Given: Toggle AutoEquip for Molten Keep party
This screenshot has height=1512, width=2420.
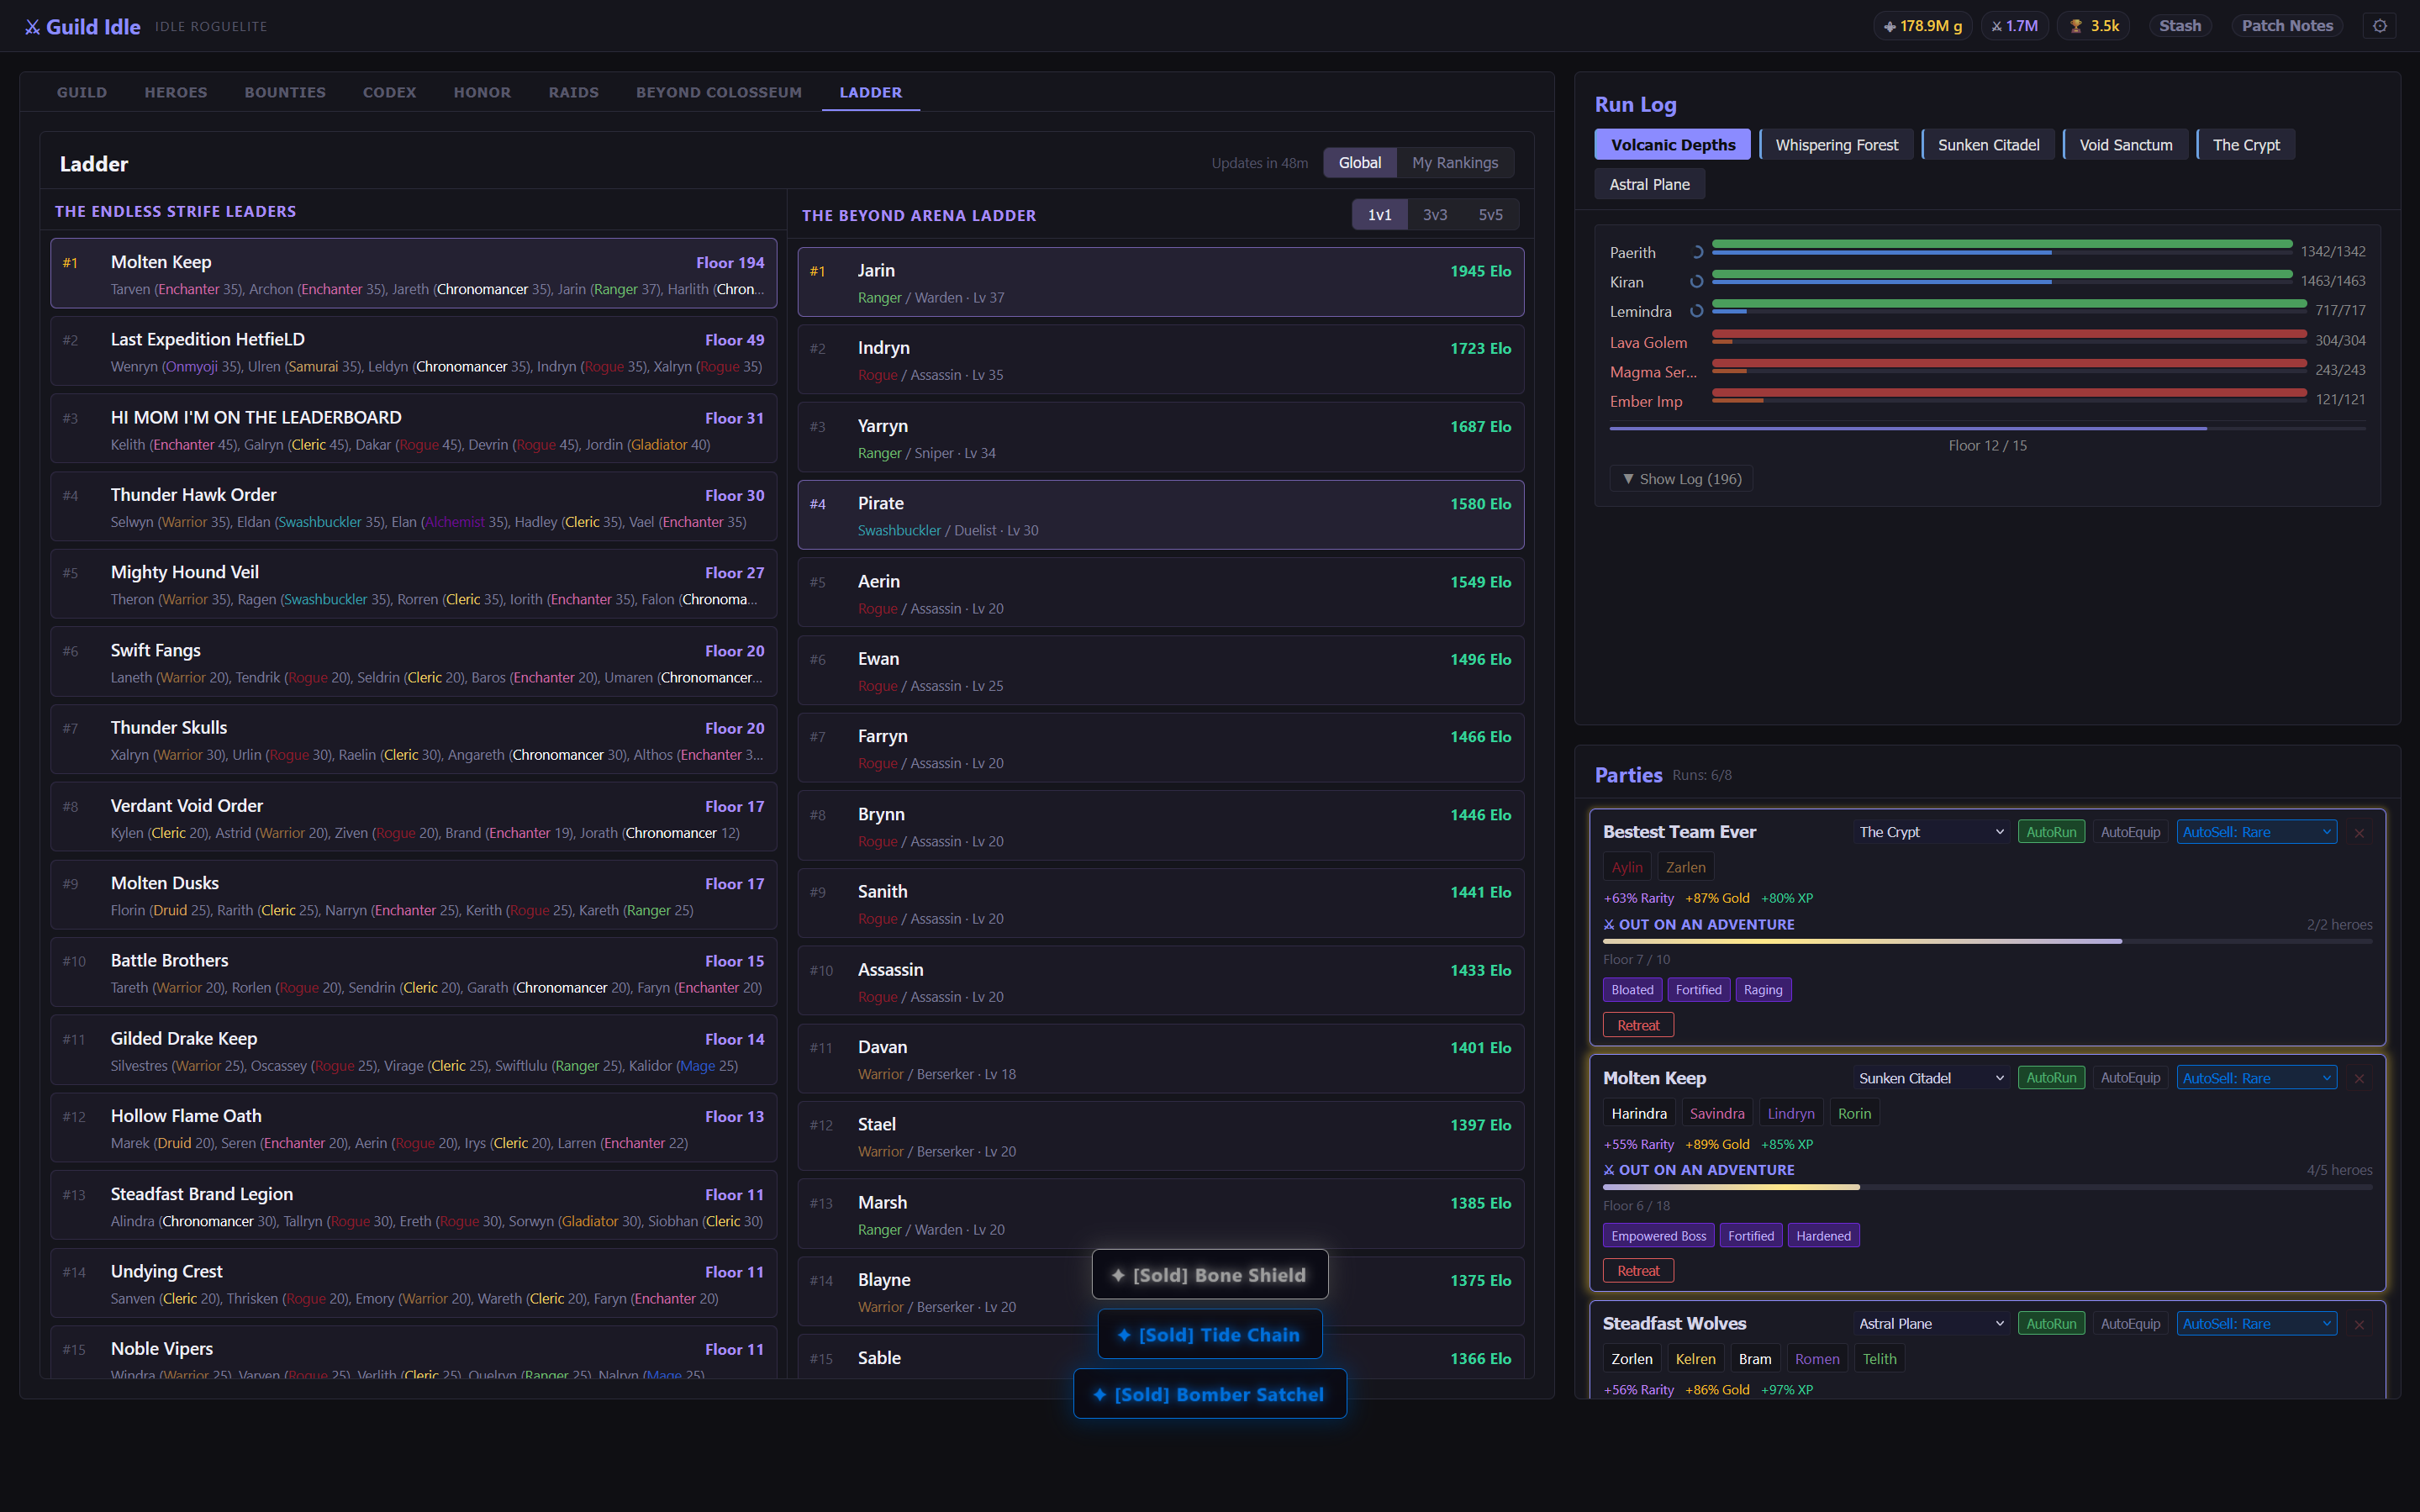Looking at the screenshot, I should tap(2130, 1077).
